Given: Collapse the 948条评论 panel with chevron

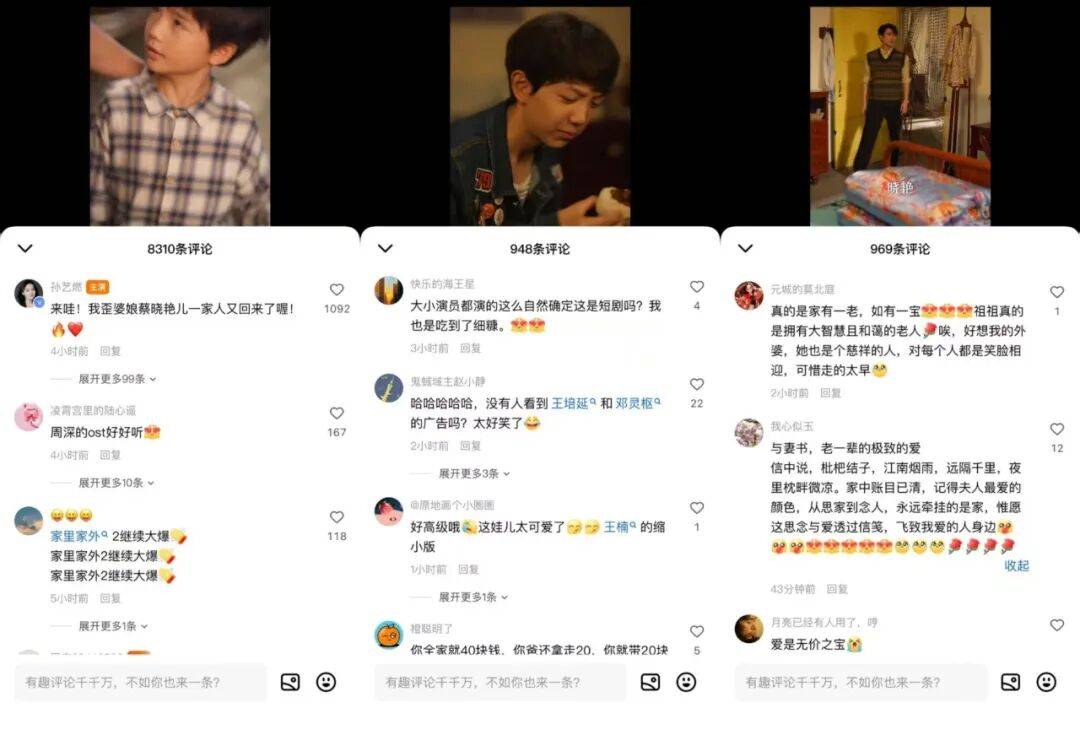Looking at the screenshot, I should click(386, 249).
